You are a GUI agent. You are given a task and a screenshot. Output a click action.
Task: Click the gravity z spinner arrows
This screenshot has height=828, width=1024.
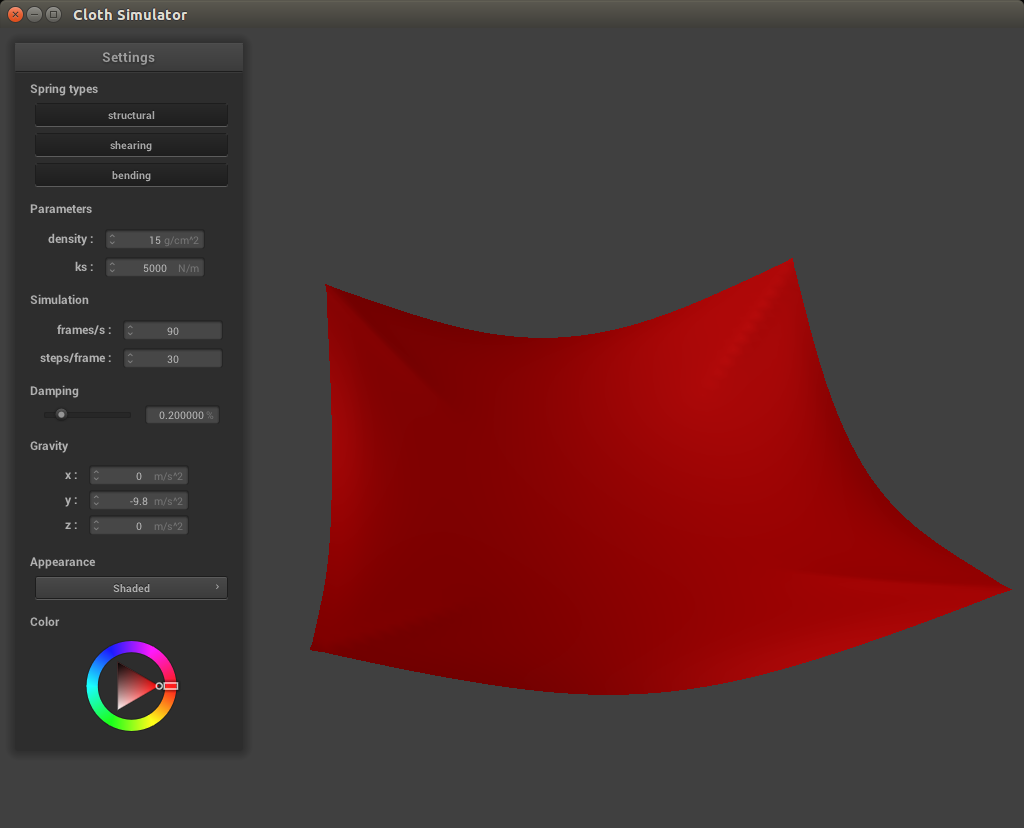97,526
